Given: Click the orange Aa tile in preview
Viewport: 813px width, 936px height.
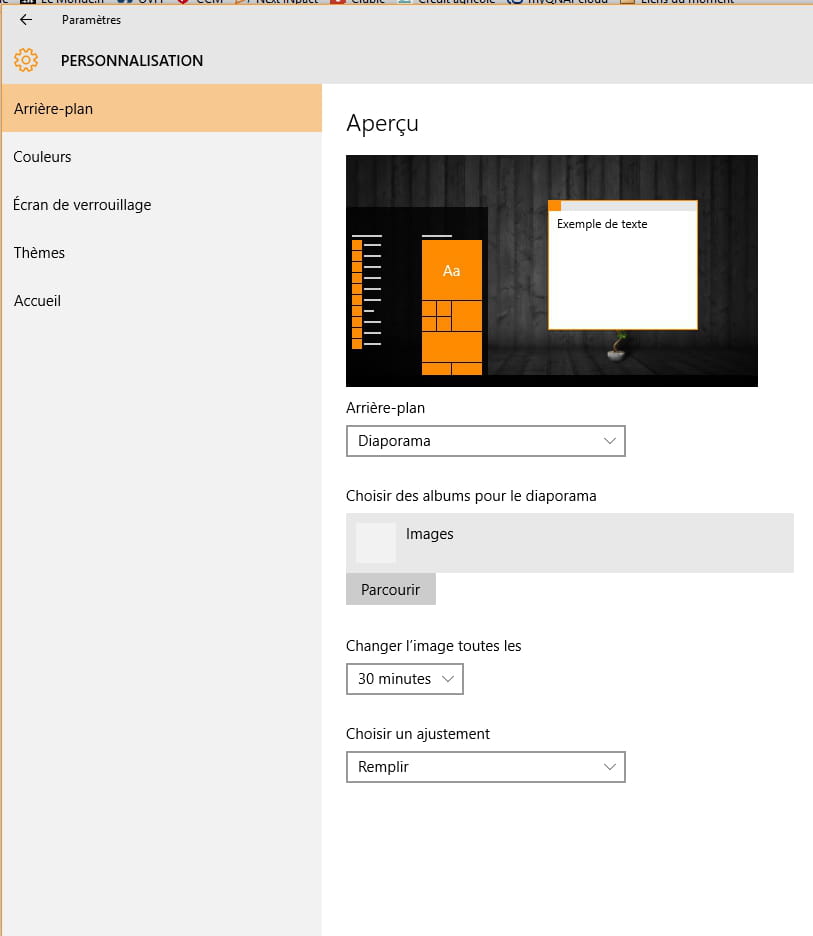Looking at the screenshot, I should point(451,270).
